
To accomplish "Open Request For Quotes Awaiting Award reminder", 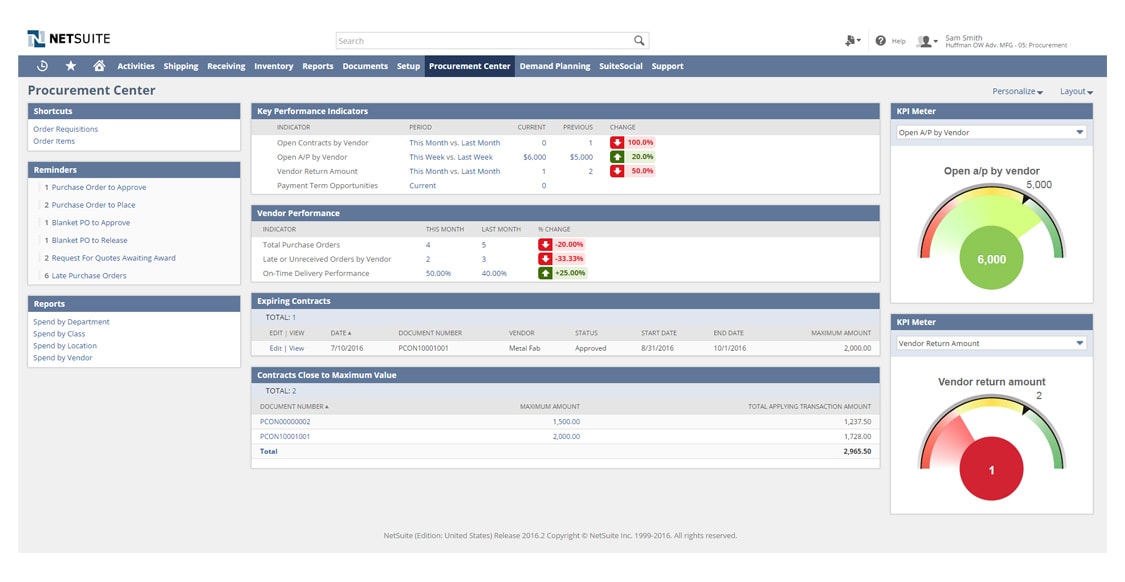I will coord(113,258).
